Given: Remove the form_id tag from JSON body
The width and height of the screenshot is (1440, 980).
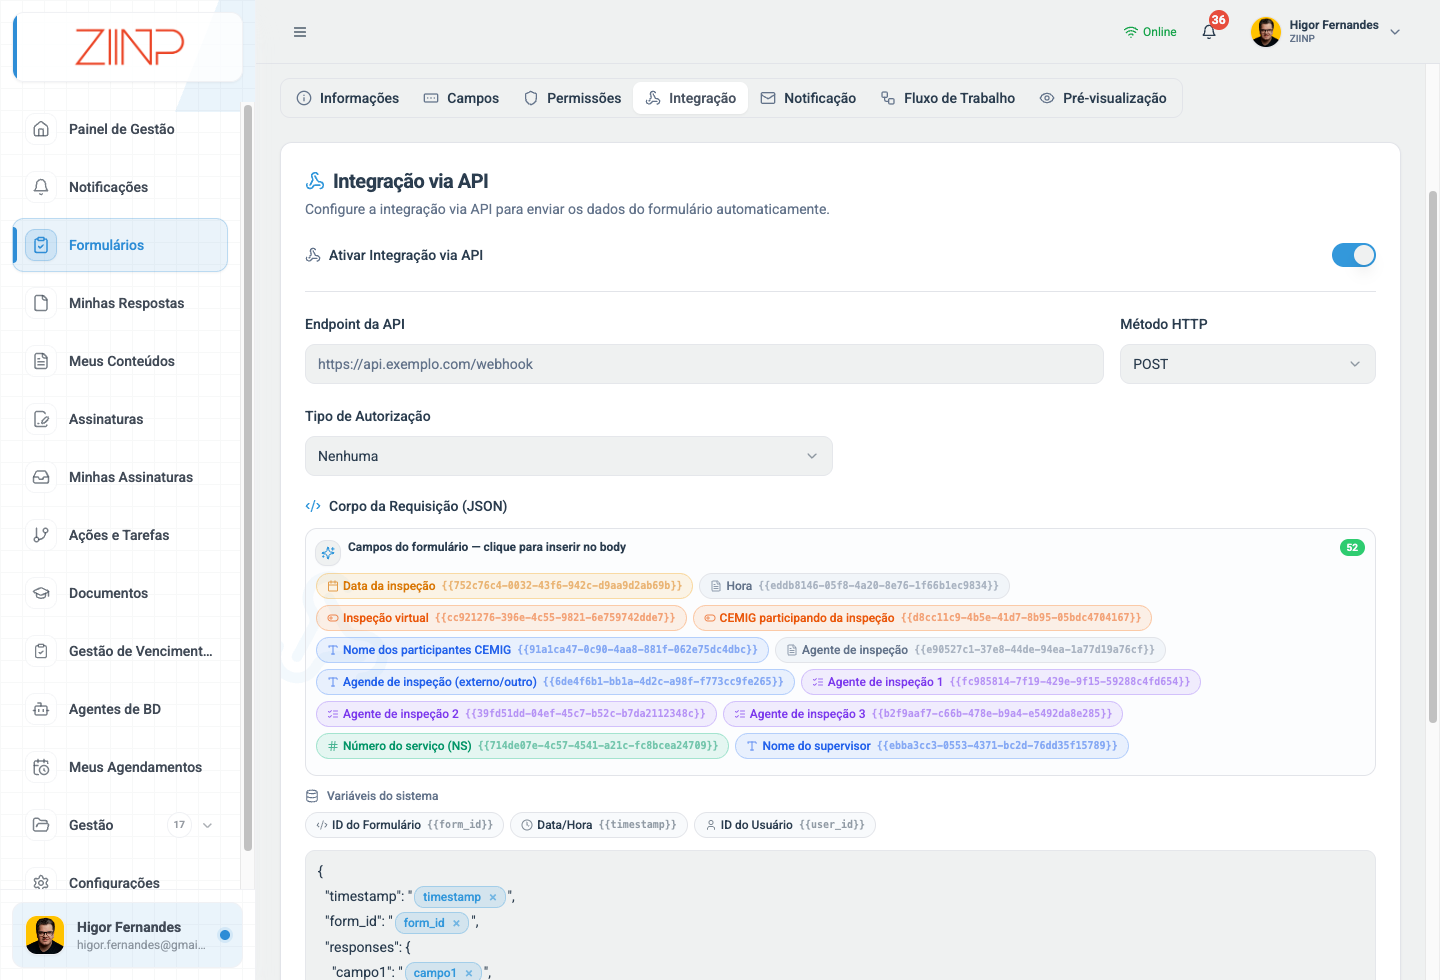Looking at the screenshot, I should pyautogui.click(x=456, y=923).
